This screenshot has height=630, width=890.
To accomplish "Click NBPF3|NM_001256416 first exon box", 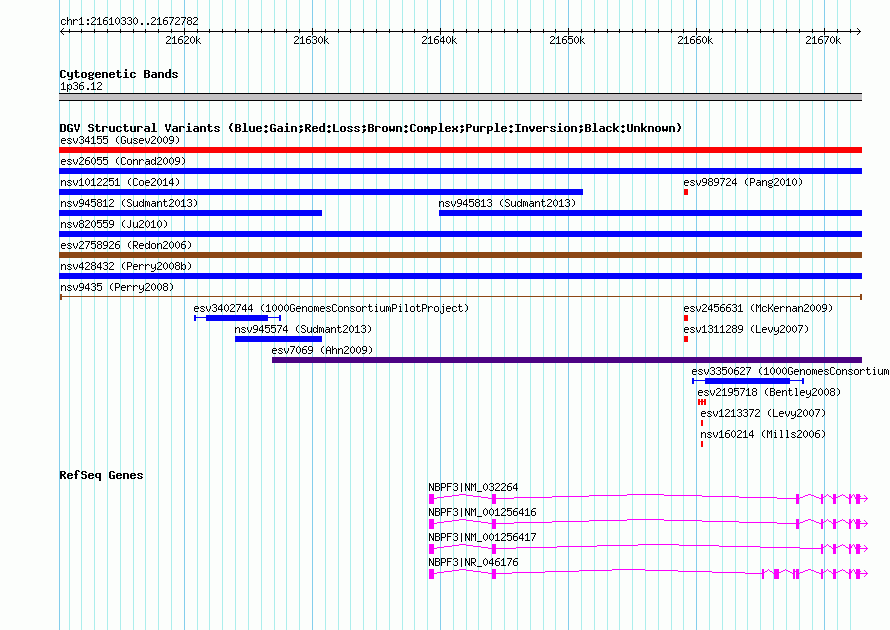I will click(431, 524).
